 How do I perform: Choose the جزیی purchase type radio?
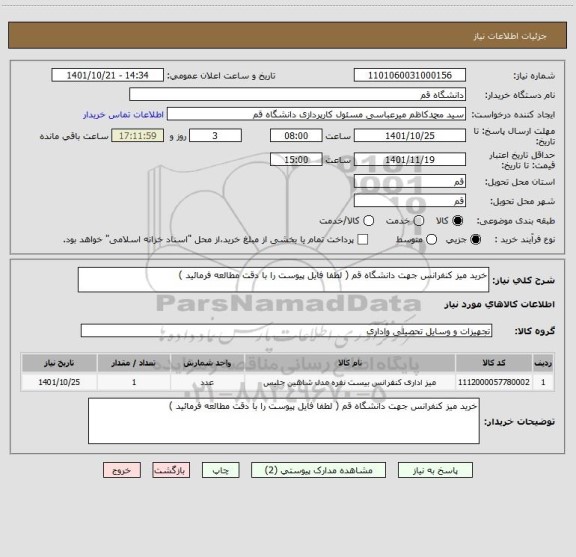(476, 240)
